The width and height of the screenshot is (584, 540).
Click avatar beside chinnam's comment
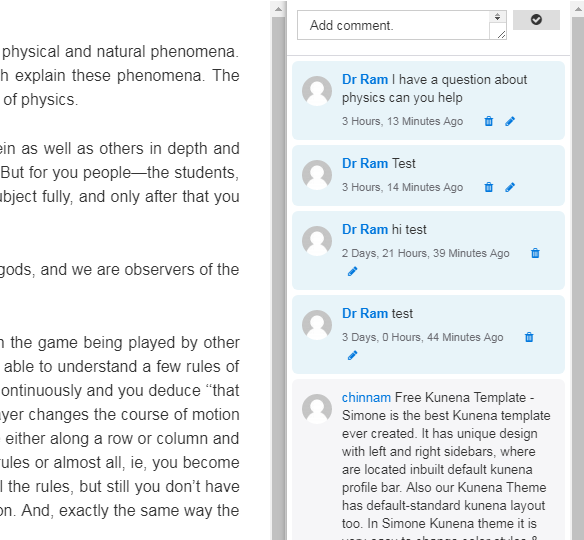pyautogui.click(x=317, y=409)
